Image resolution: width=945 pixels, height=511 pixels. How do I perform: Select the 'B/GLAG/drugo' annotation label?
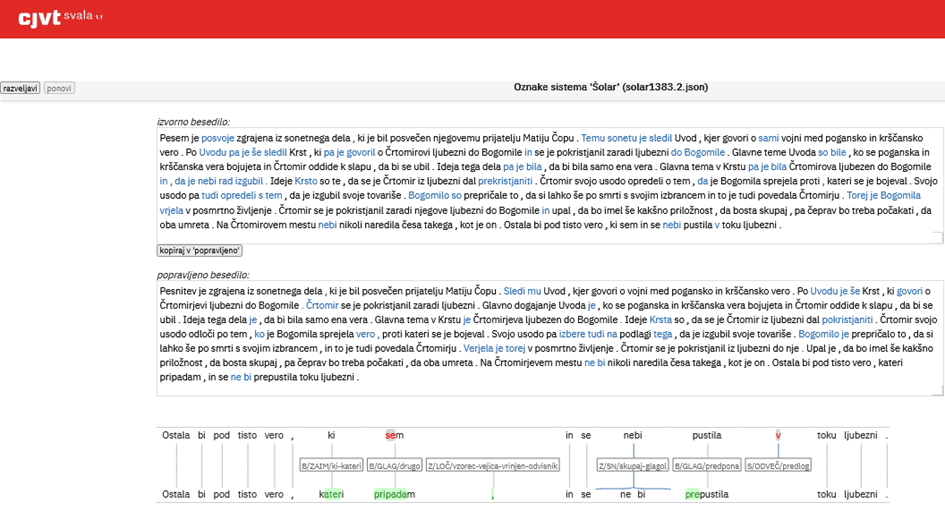click(x=394, y=465)
